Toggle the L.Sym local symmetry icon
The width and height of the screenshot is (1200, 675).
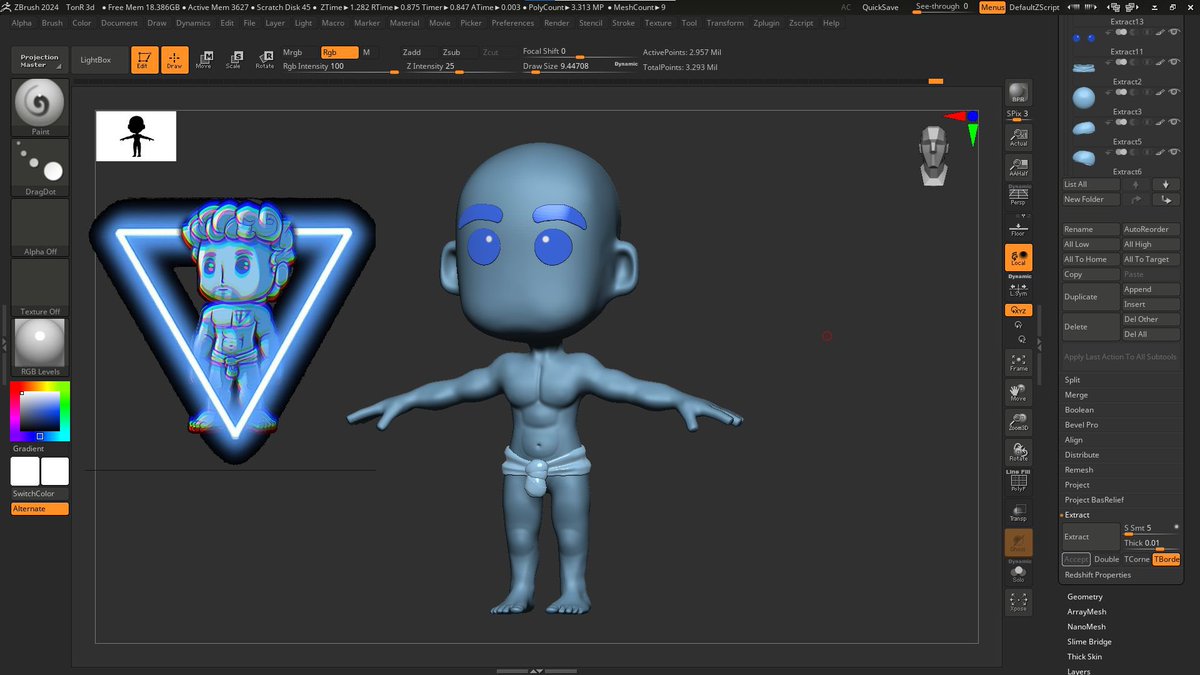(1018, 289)
